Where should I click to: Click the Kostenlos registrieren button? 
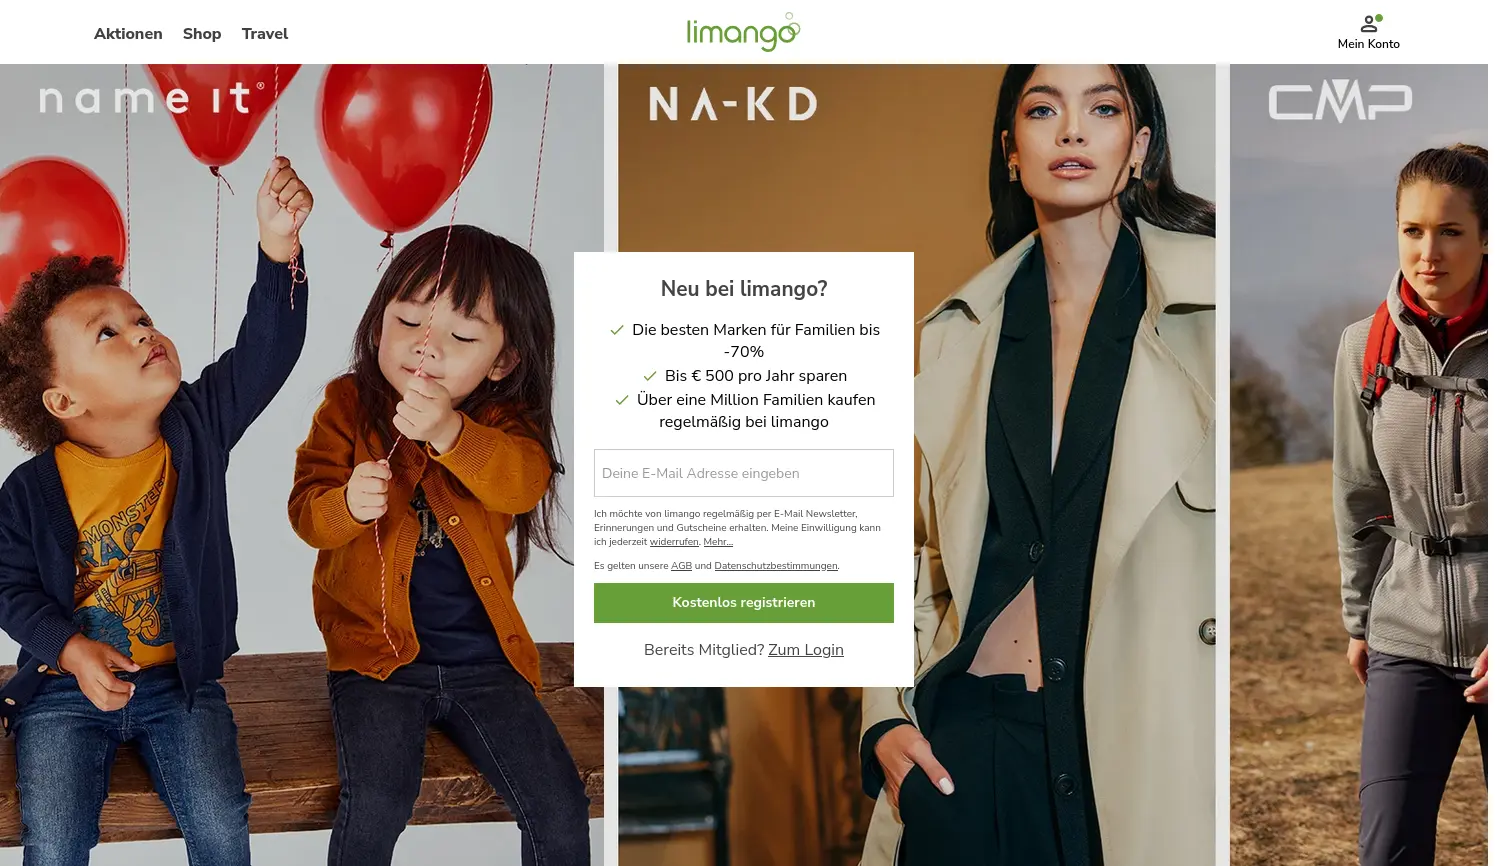[x=744, y=603]
